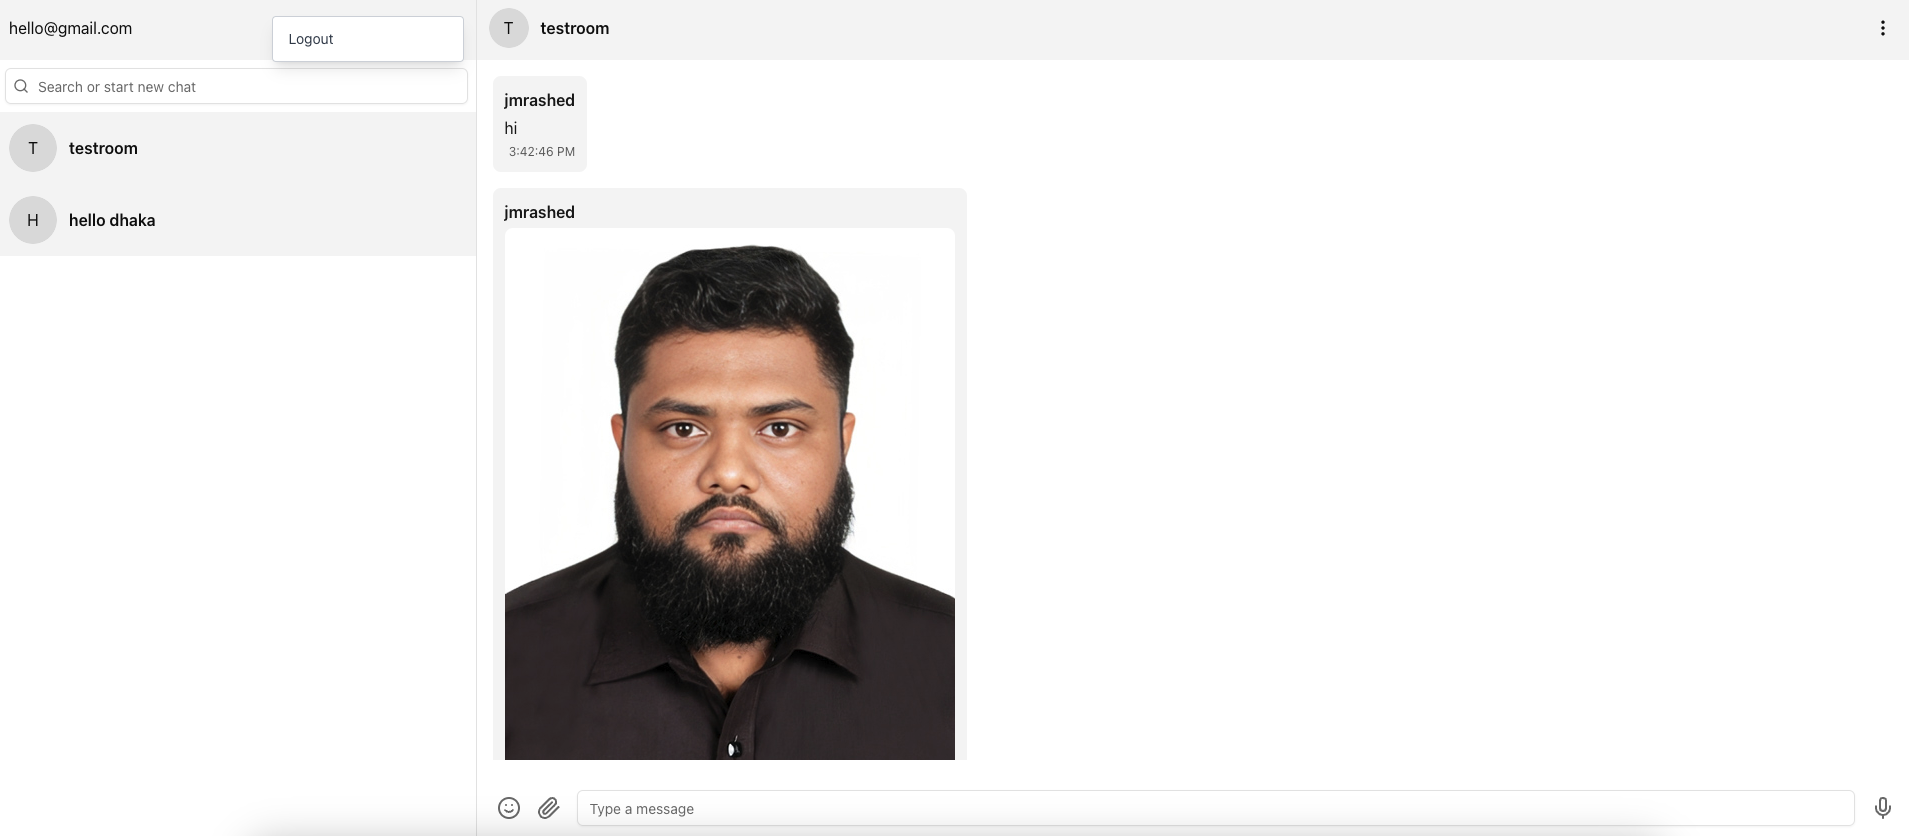The image size is (1909, 836).
Task: Click the H avatar beside hello dhaka
Action: click(x=33, y=220)
